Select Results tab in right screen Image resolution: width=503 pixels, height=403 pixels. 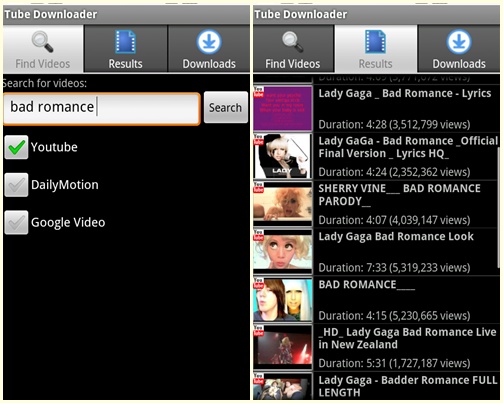[x=376, y=49]
